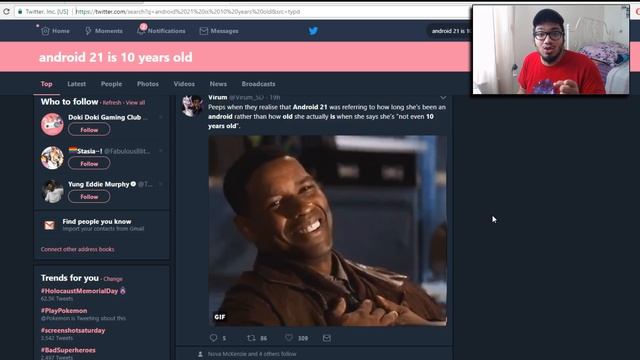Image resolution: width=640 pixels, height=360 pixels.
Task: Click Doki Doki Gaming Club avatar
Action: (52, 124)
